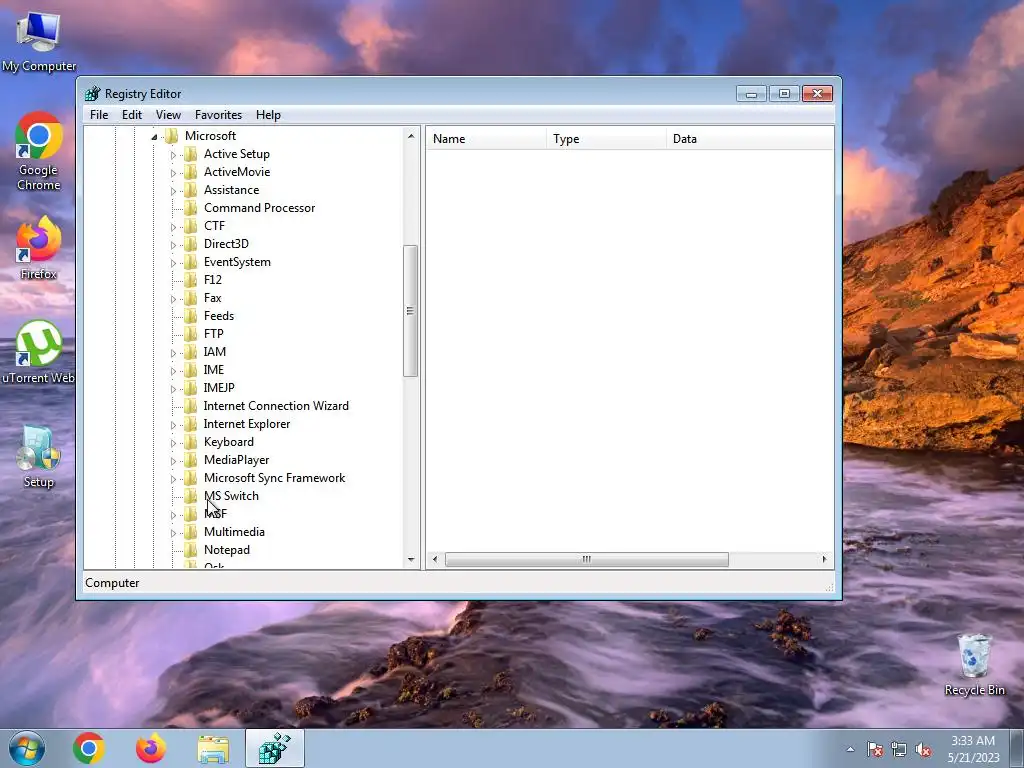Select the IMEJP key
This screenshot has width=1024, height=768.
click(219, 388)
